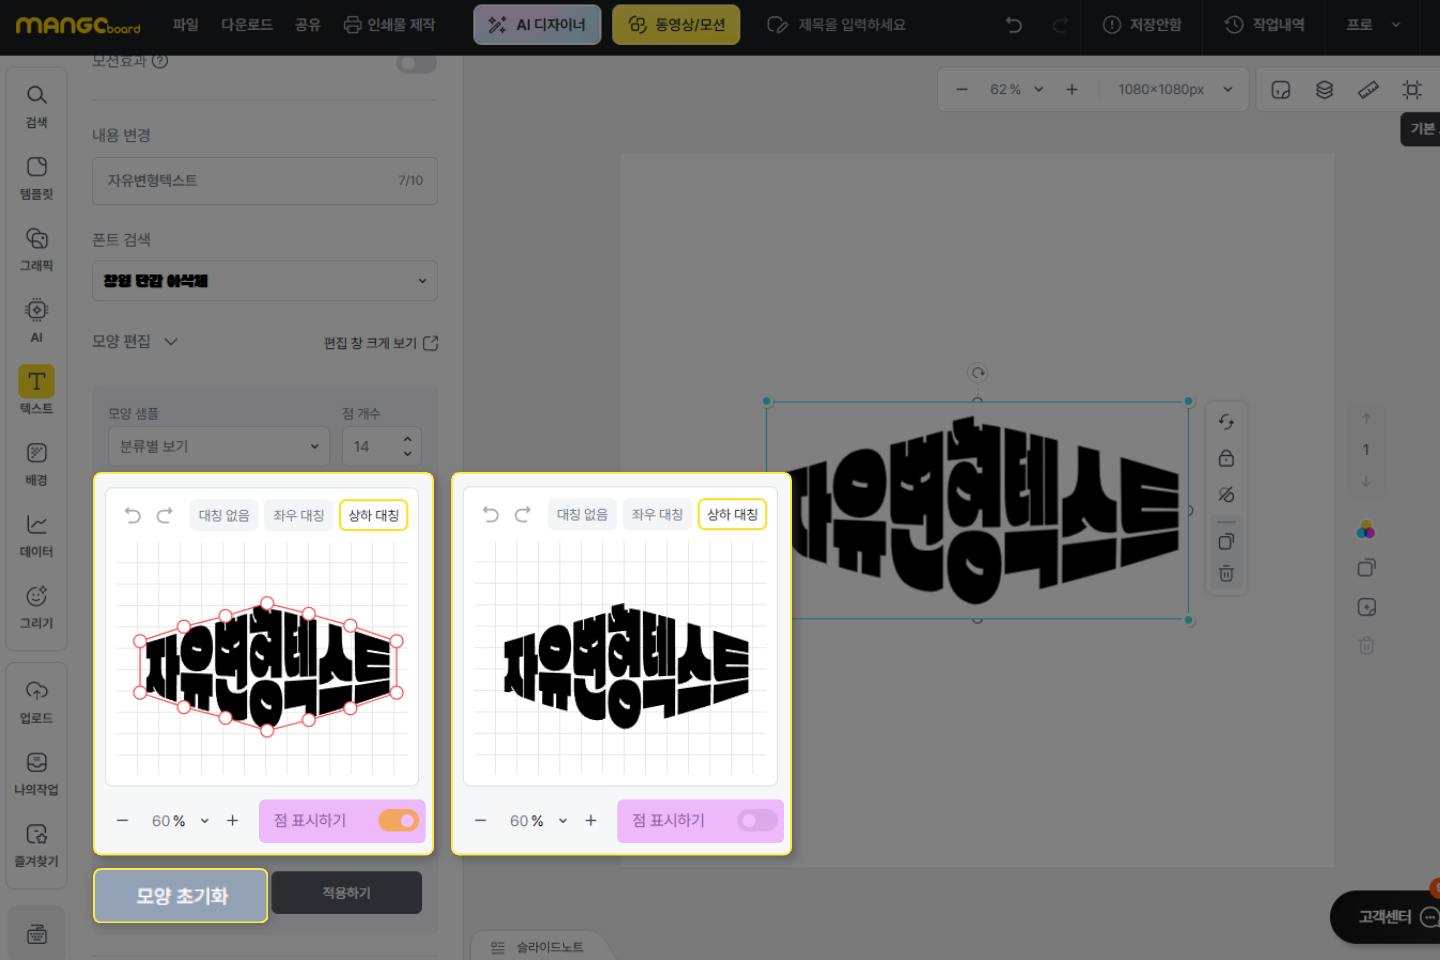The image size is (1440, 960).
Task: Open the 업로드 upload panel
Action: point(36,701)
